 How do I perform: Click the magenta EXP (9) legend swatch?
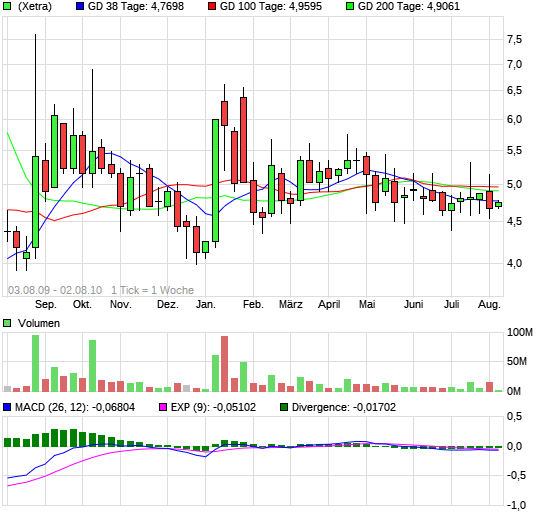click(x=163, y=407)
